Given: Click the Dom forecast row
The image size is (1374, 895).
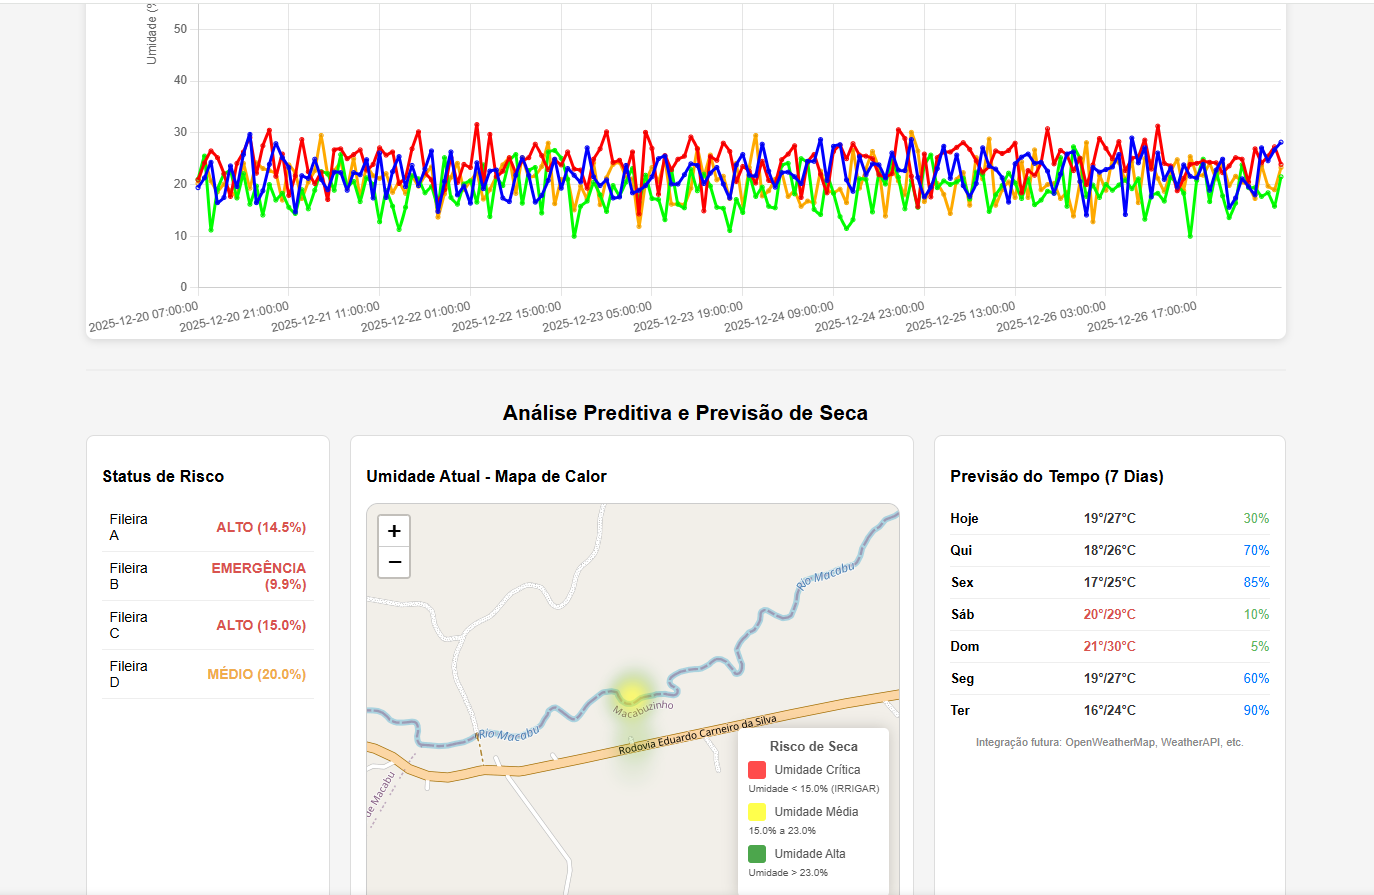Looking at the screenshot, I should tap(1109, 646).
